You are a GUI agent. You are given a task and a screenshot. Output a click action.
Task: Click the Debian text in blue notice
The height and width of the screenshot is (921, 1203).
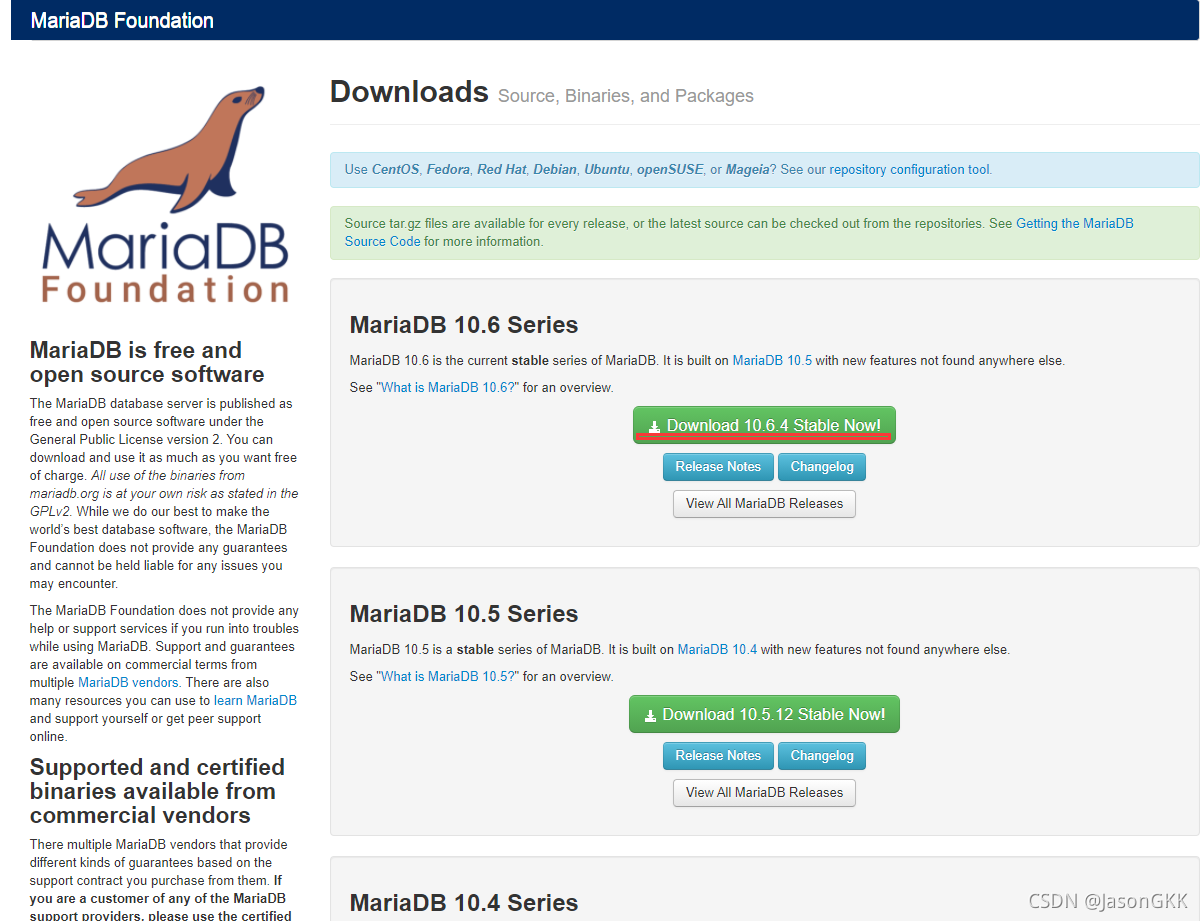[555, 170]
